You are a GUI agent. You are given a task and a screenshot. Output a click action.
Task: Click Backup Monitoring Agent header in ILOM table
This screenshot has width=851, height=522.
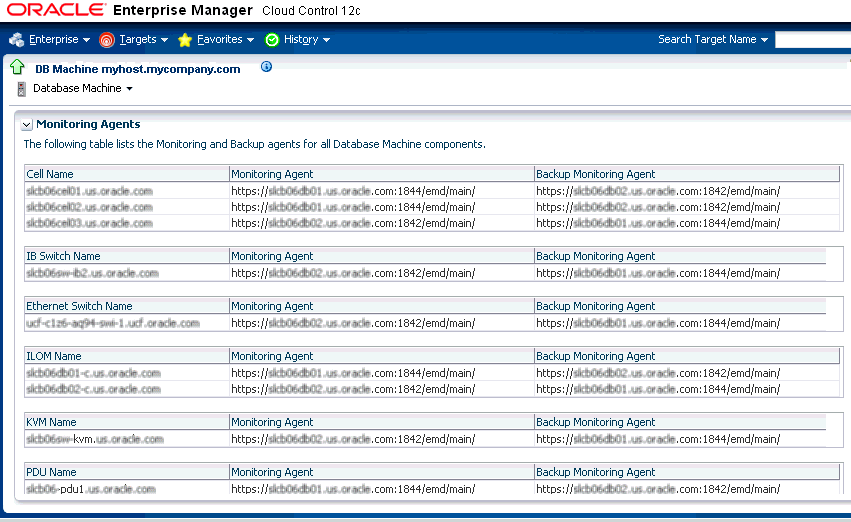687,356
